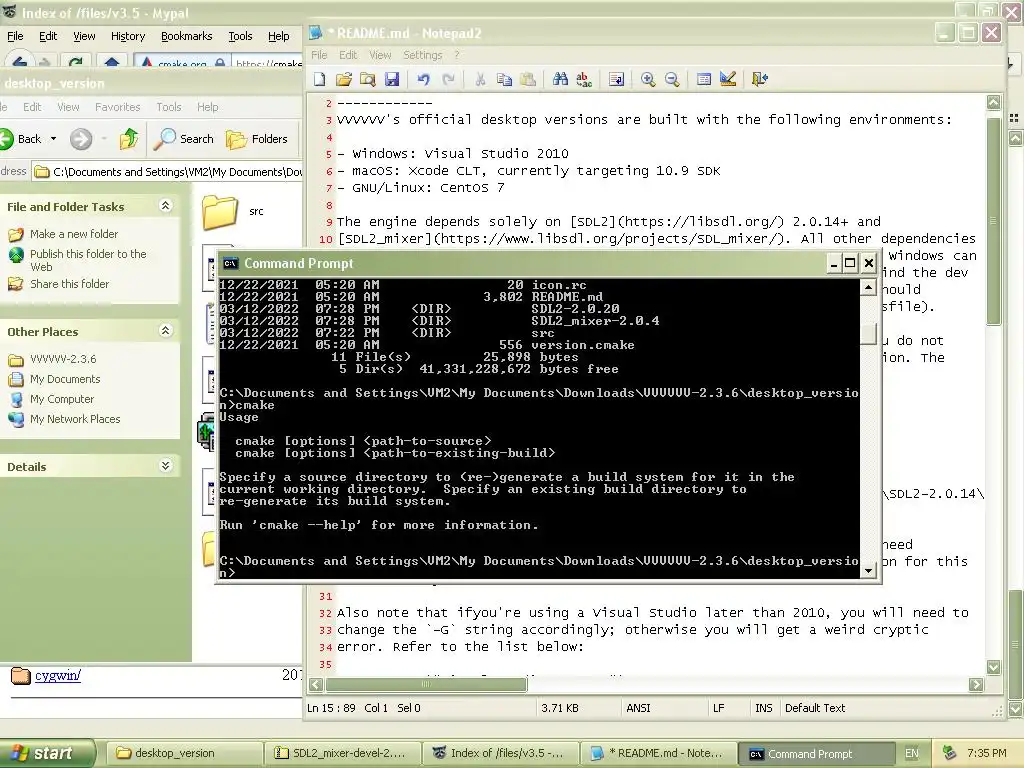1024x768 pixels.
Task: Toggle the Folders pane in Explorer
Action: [x=257, y=138]
